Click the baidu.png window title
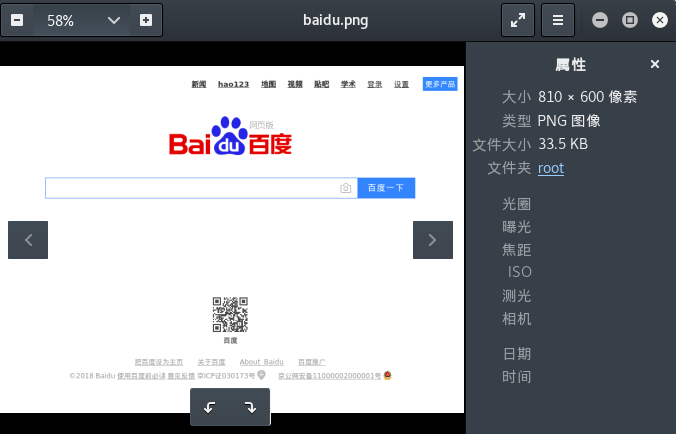Screen dimensions: 676x434 tap(335, 20)
